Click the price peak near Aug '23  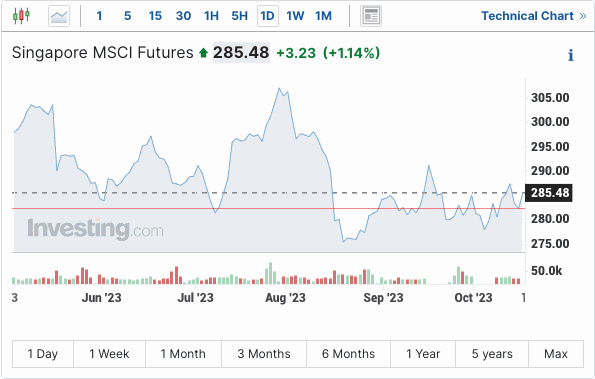(279, 89)
